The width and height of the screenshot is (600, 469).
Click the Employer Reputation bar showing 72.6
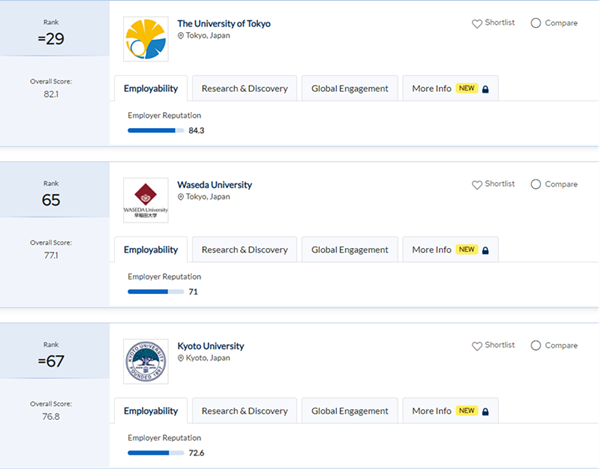pos(156,453)
